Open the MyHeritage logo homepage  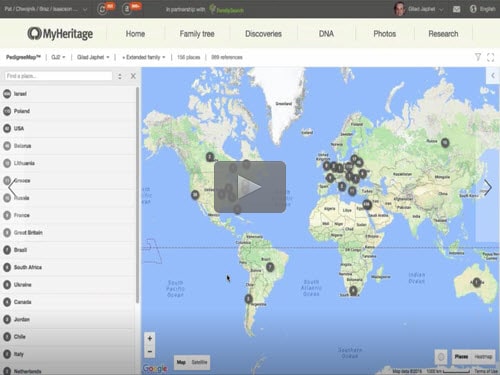tap(60, 34)
